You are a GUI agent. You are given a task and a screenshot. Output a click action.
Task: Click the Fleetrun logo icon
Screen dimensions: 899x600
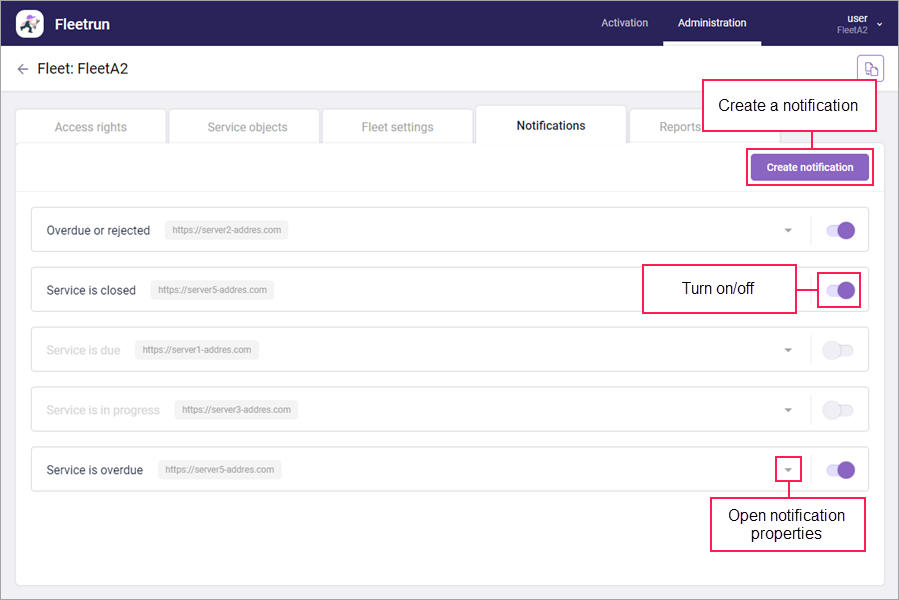29,24
